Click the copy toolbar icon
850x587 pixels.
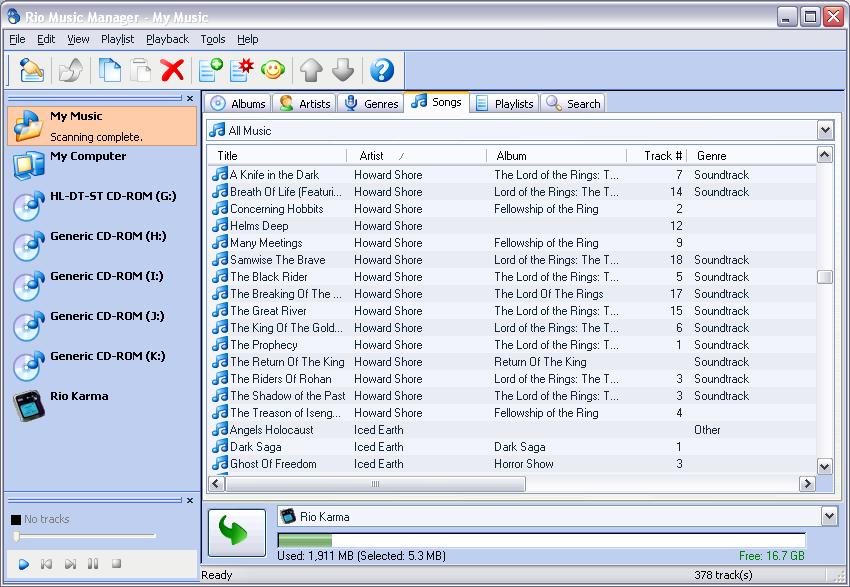coord(110,70)
